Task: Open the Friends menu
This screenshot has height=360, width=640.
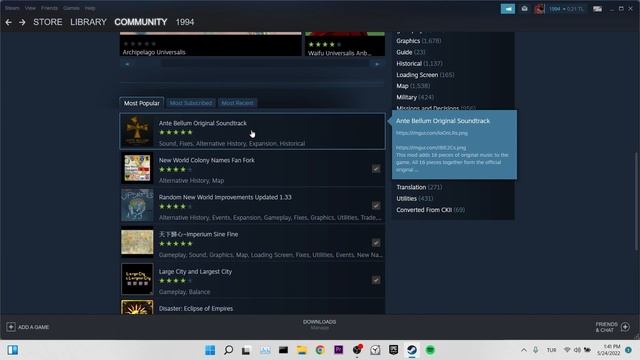Action: 49,8
